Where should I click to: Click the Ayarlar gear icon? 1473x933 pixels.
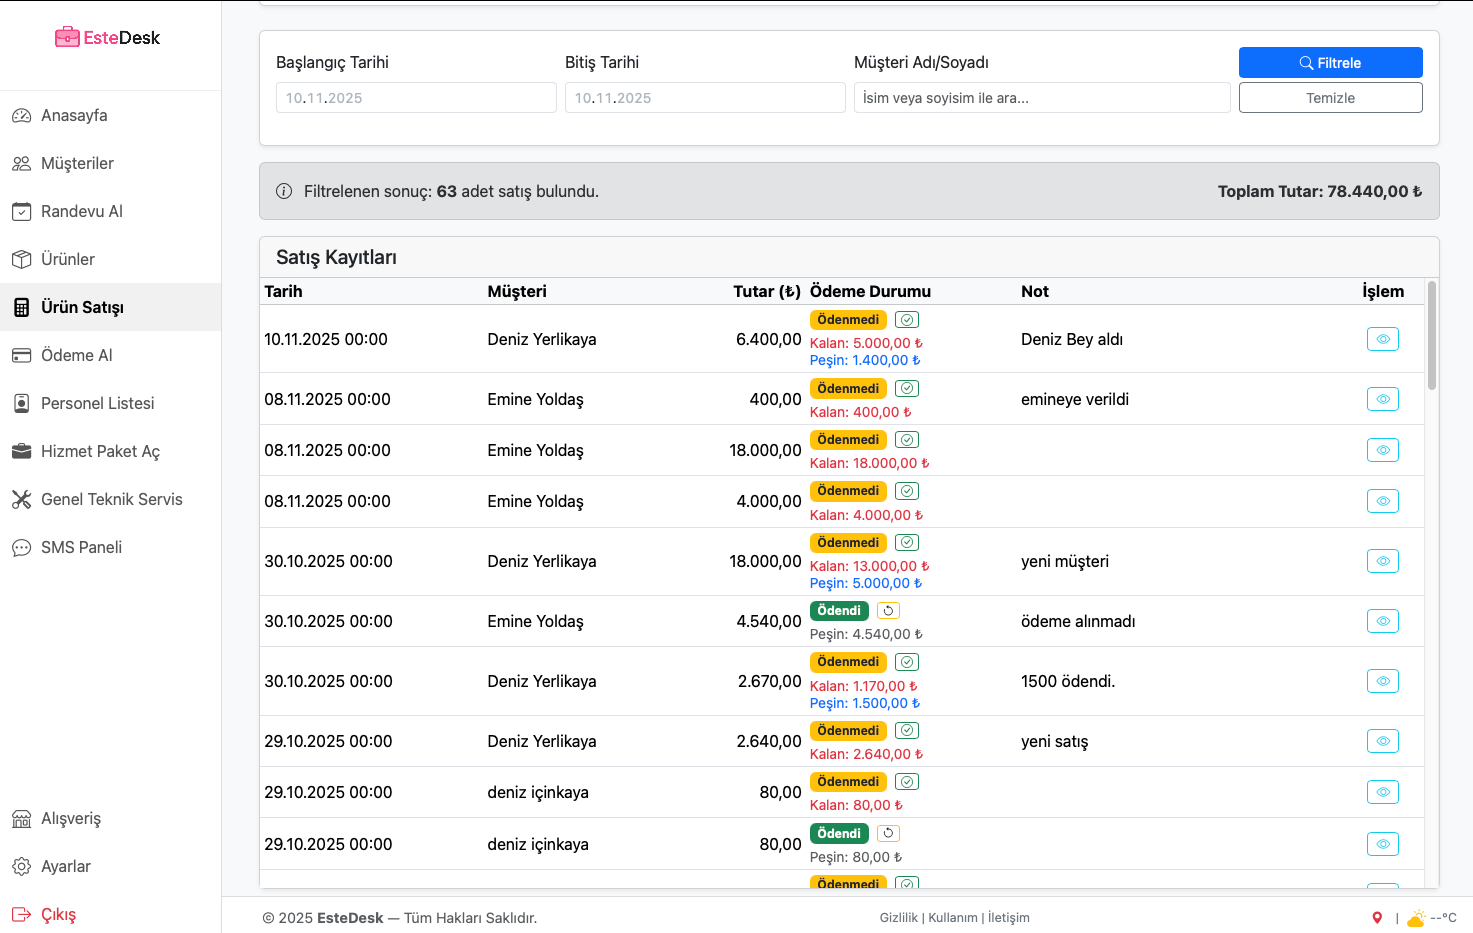point(21,866)
